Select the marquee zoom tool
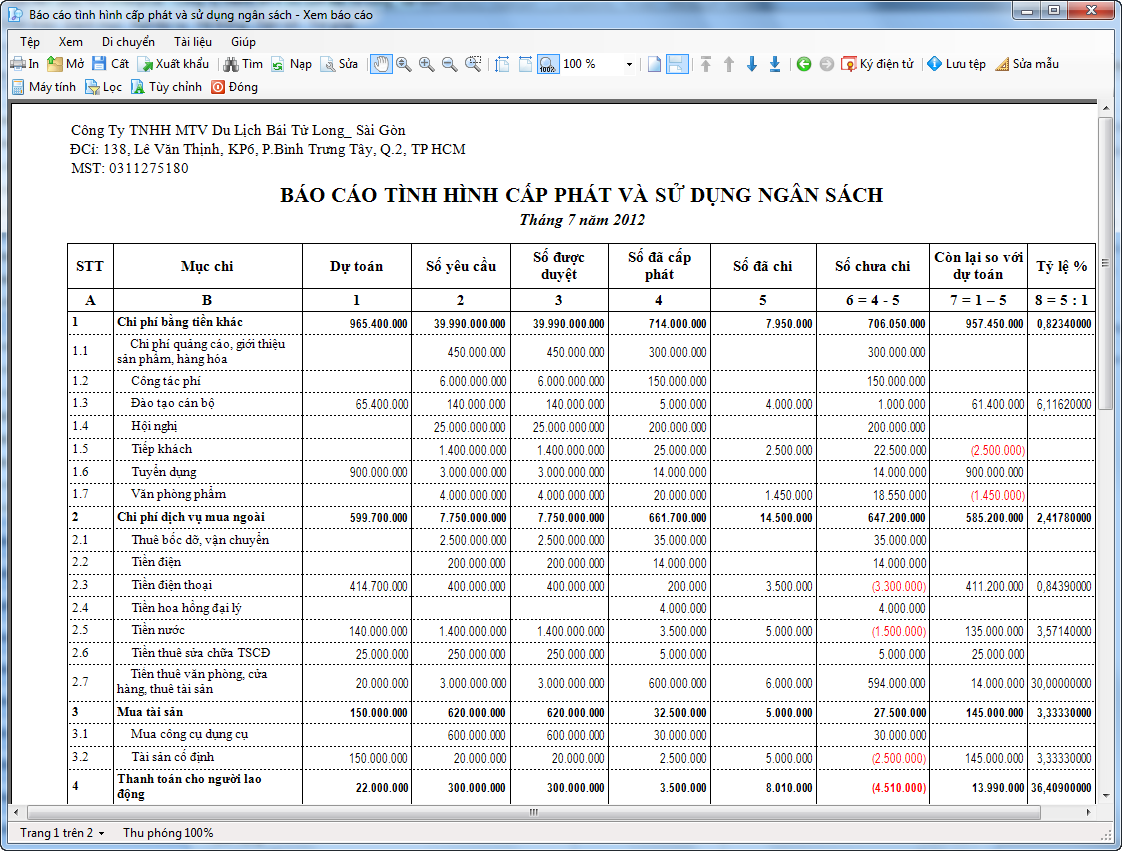Screen dimensions: 1122x851 473,64
